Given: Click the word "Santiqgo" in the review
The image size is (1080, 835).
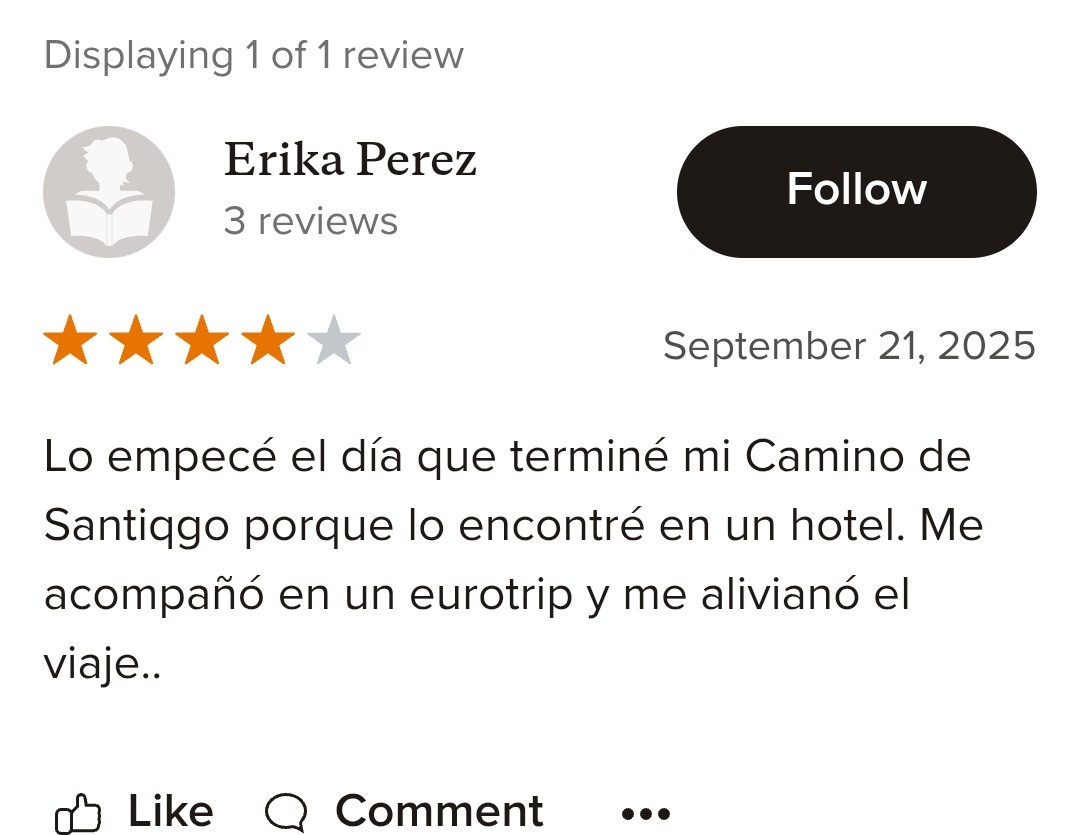Looking at the screenshot, I should coord(136,527).
